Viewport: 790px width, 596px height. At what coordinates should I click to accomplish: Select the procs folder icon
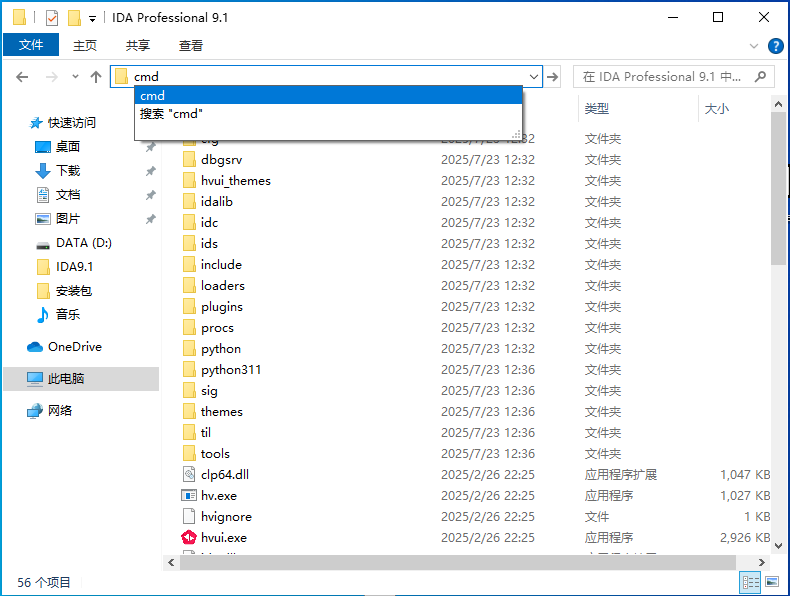point(189,327)
